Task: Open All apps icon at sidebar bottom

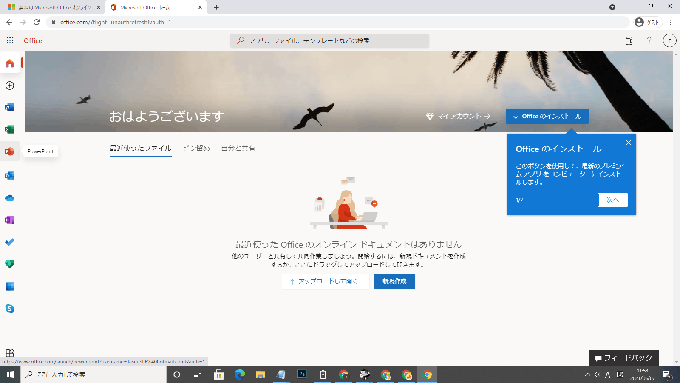Action: click(x=10, y=353)
